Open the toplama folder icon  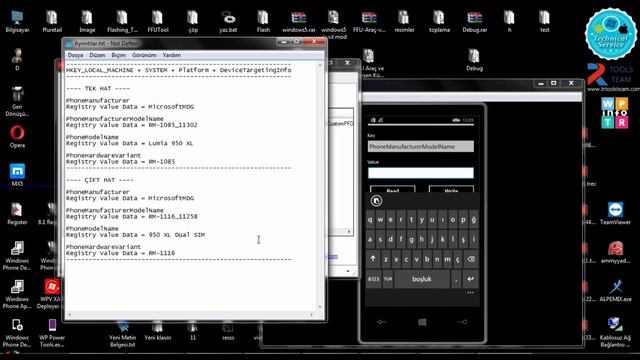coord(439,22)
